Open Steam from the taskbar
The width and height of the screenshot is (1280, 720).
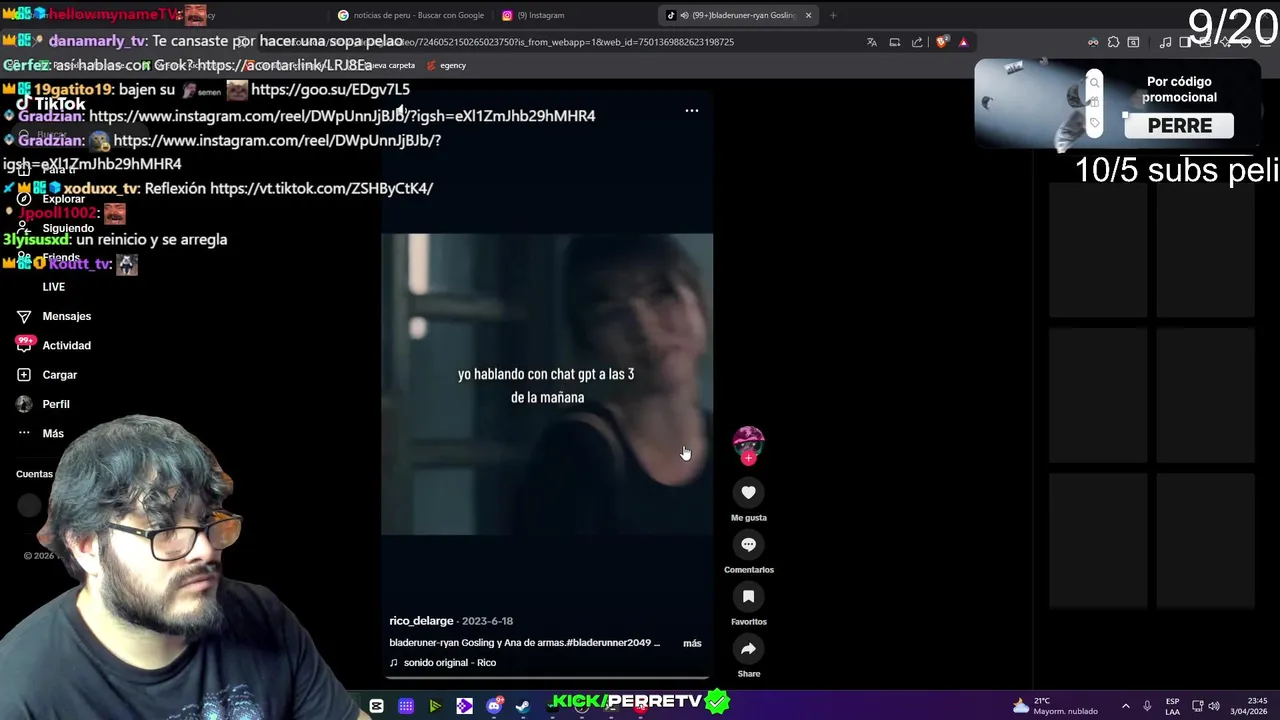pyautogui.click(x=522, y=706)
